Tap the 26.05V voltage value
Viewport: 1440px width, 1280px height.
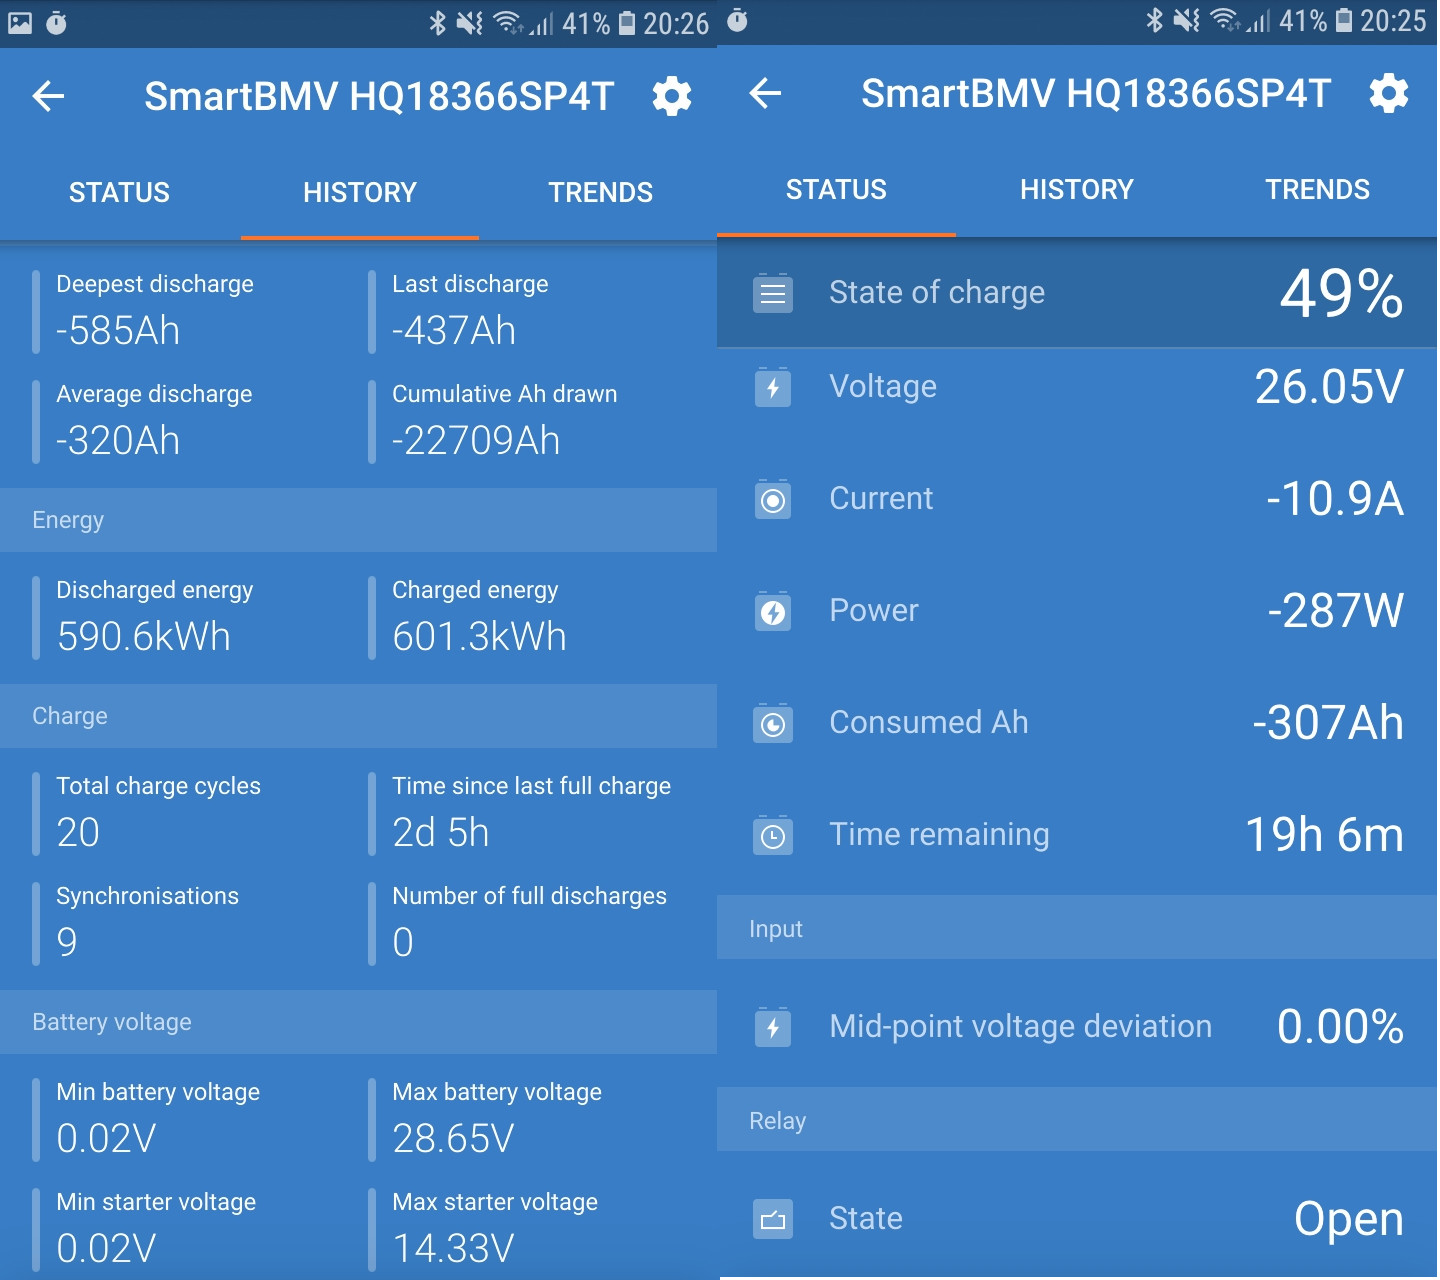1329,387
